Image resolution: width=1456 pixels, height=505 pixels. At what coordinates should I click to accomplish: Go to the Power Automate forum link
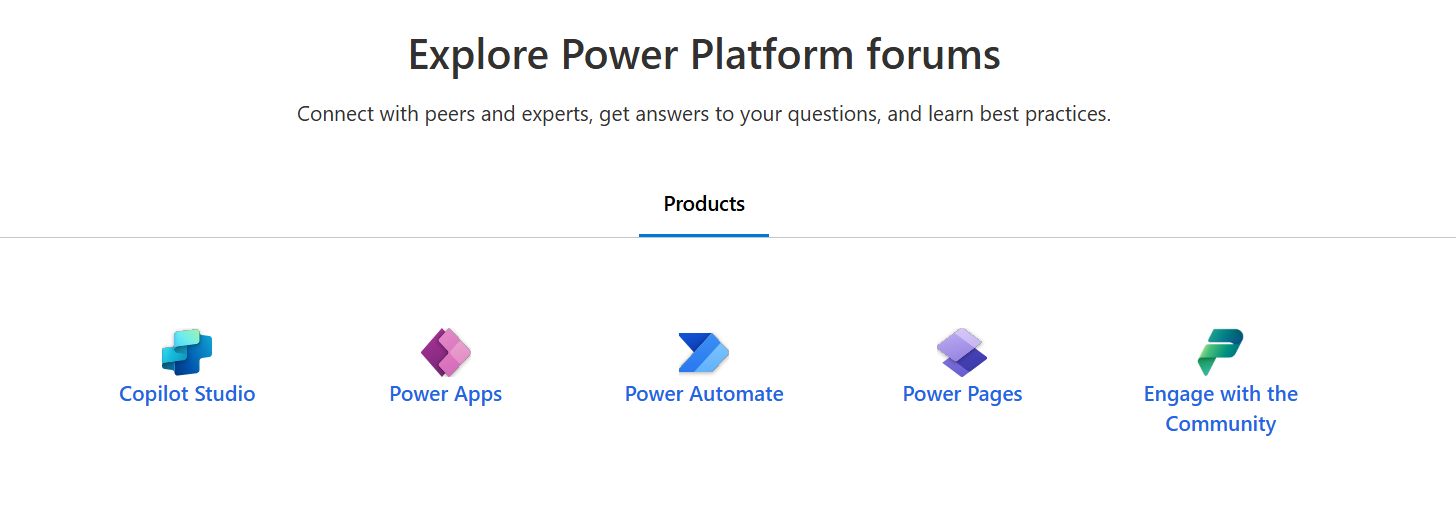tap(704, 394)
